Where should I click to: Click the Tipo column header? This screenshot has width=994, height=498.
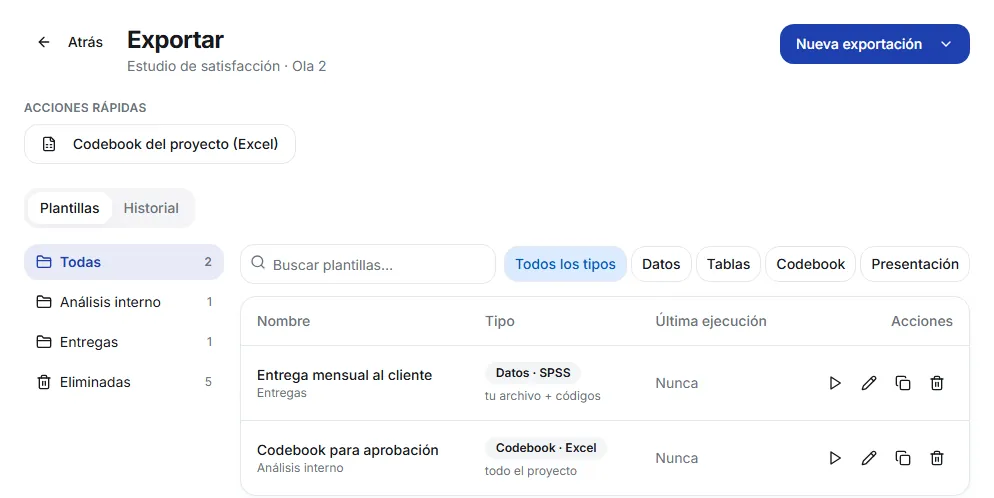500,321
